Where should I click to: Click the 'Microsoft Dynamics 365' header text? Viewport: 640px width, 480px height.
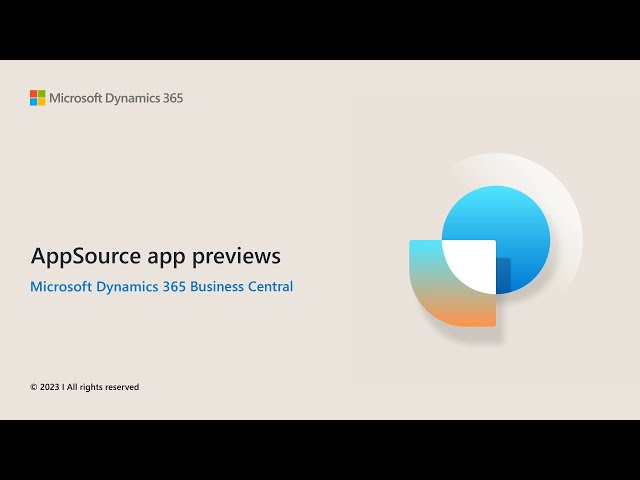[116, 98]
